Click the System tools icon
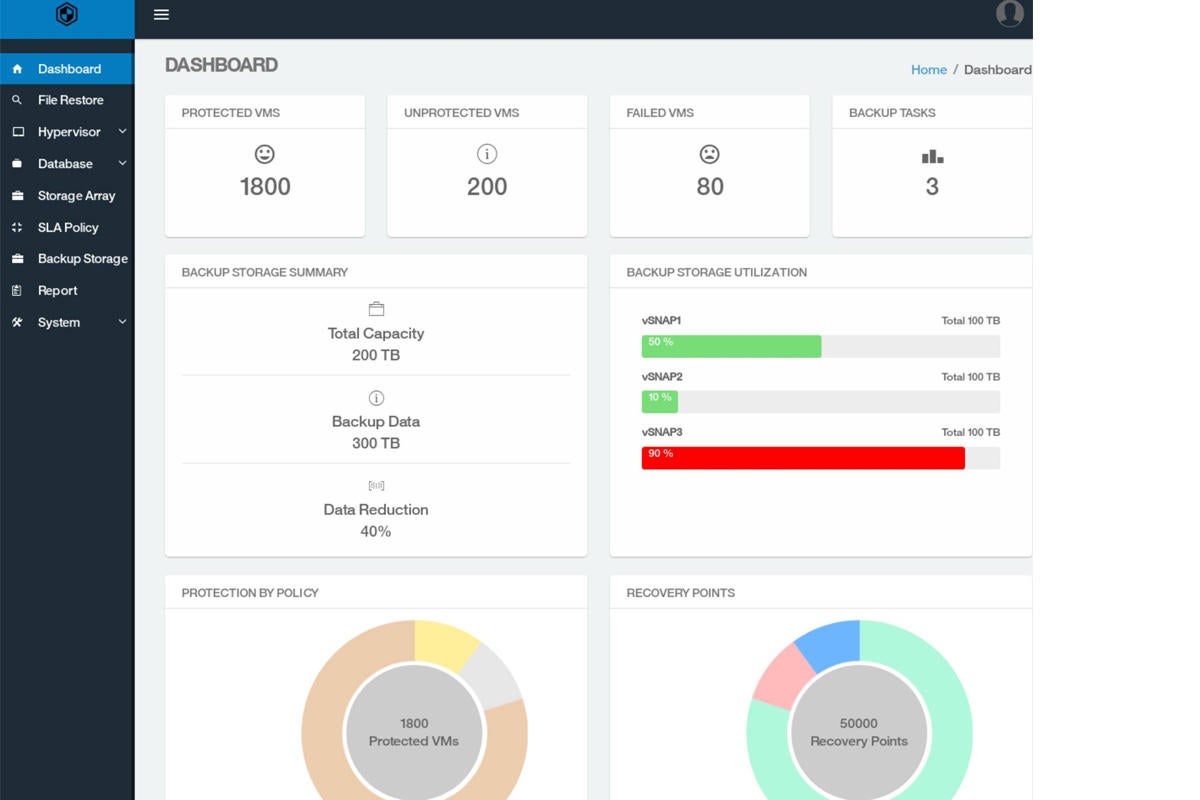This screenshot has width=1200, height=800. coord(17,323)
